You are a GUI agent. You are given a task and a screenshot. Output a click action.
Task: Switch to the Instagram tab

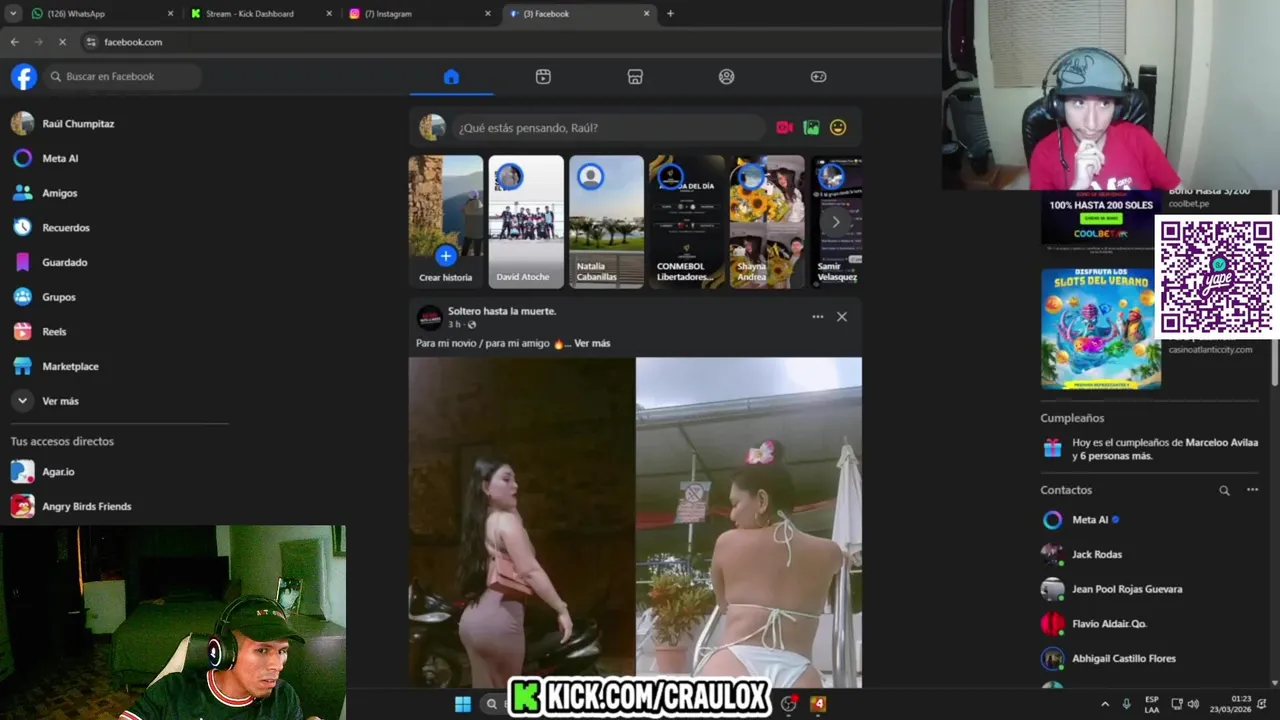(x=420, y=14)
